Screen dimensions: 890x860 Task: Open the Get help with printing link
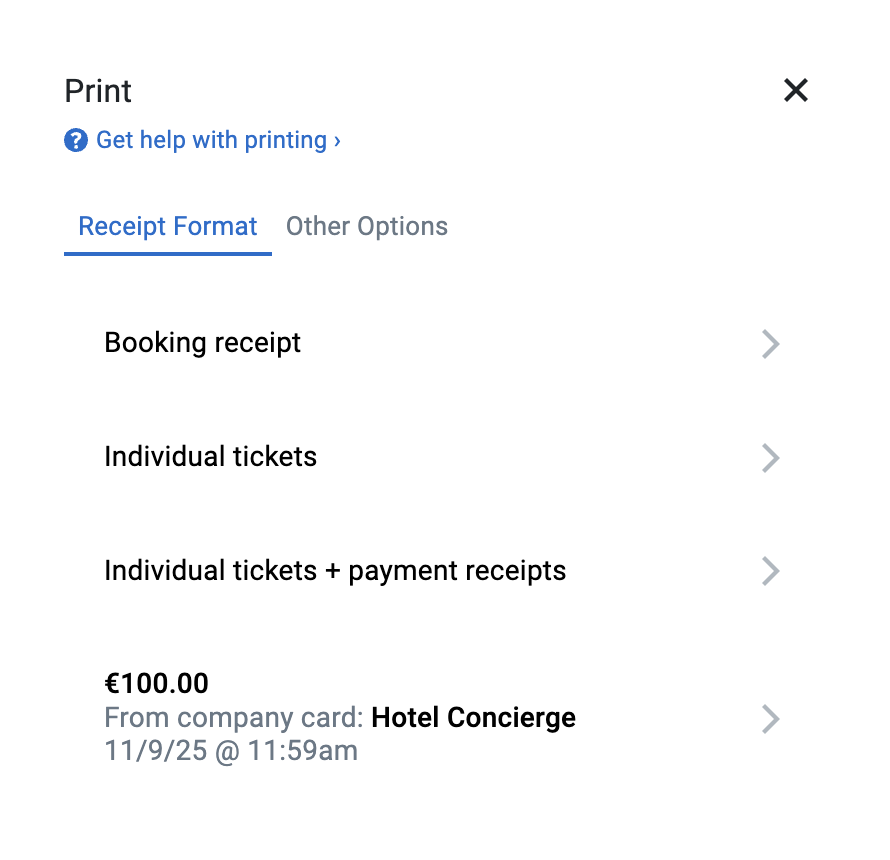click(211, 141)
